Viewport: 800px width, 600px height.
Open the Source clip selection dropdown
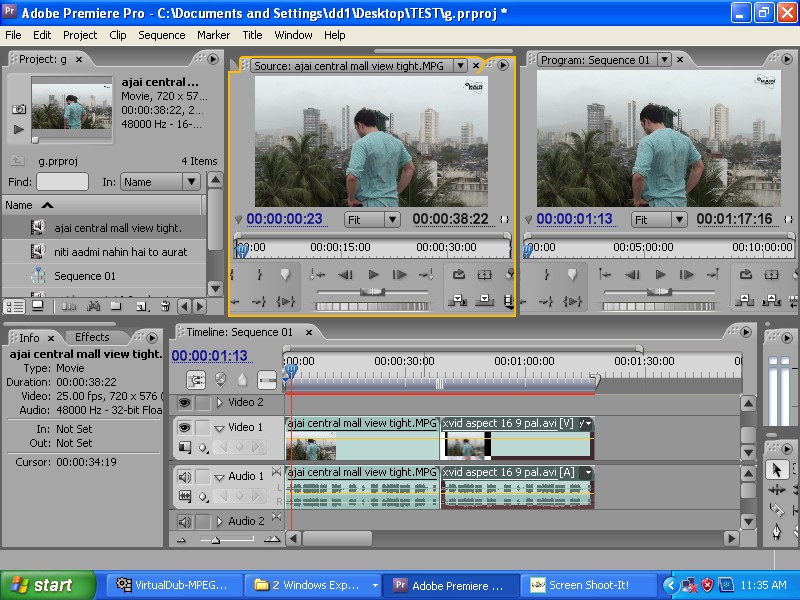[460, 66]
